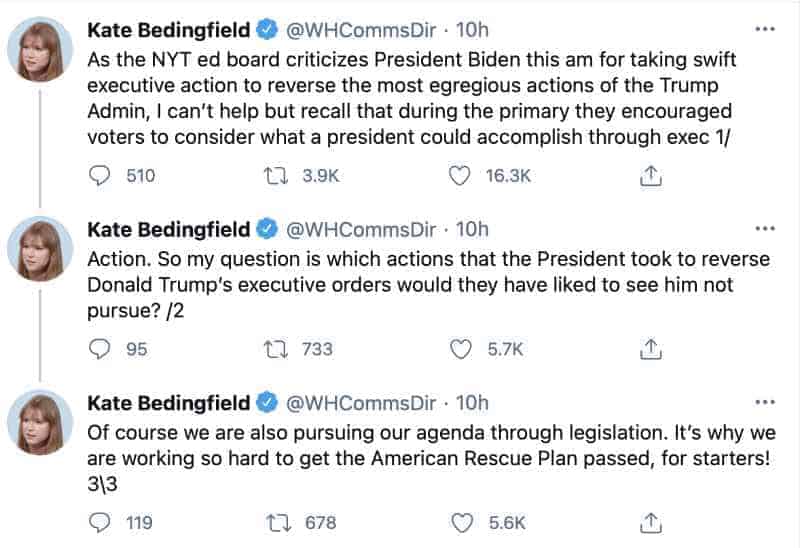Viewport: 800px width, 548px height.
Task: Retweet the third tweet showing 678 retweets
Action: [279, 523]
